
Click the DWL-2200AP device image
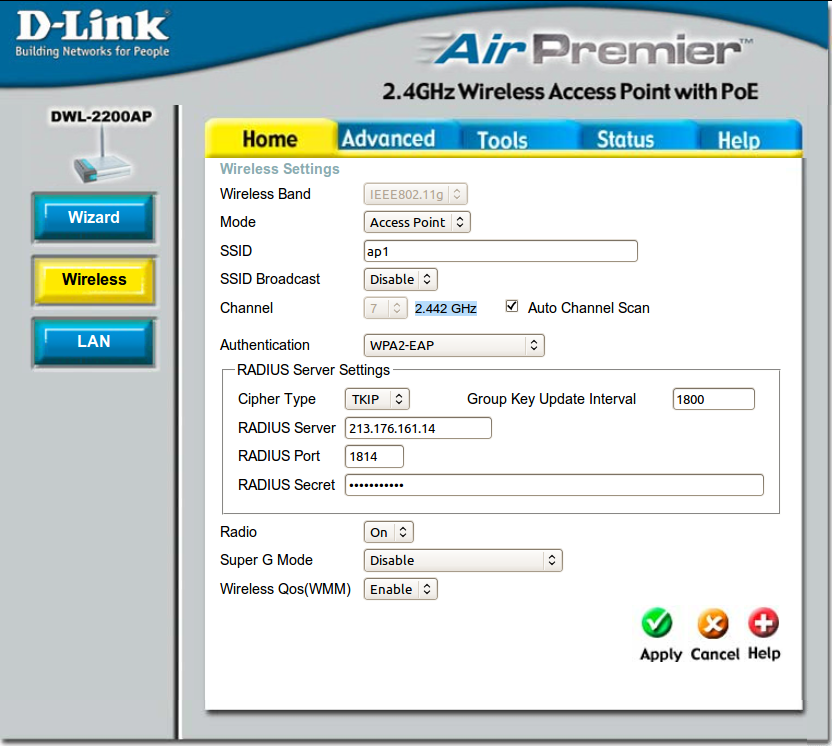tap(101, 160)
